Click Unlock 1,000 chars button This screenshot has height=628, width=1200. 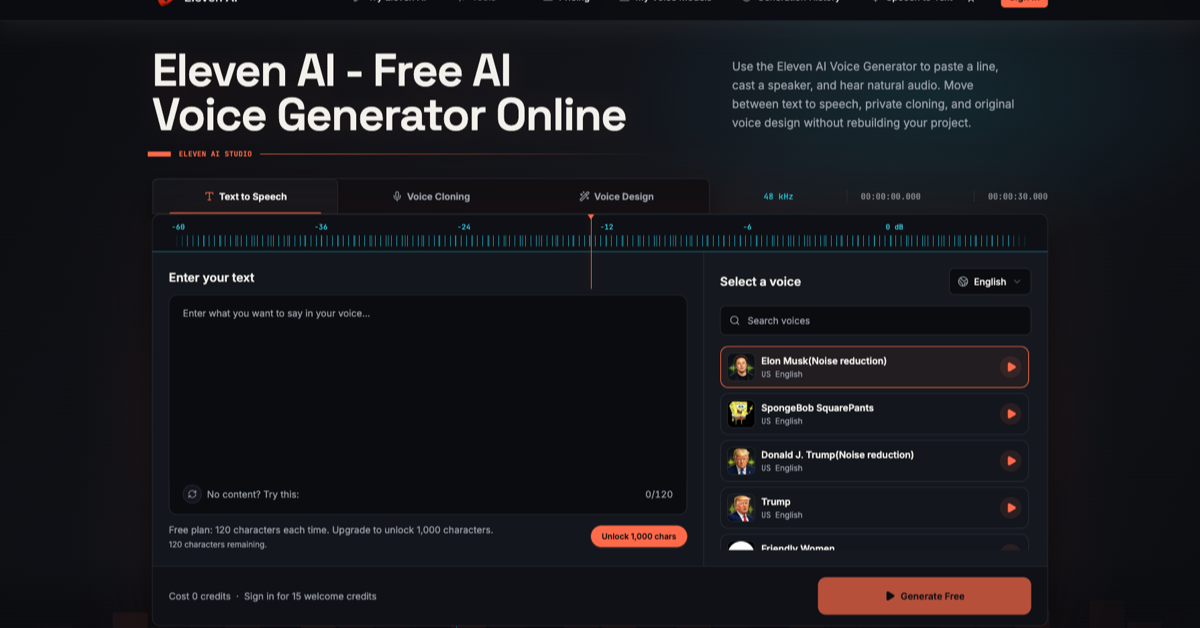point(639,537)
